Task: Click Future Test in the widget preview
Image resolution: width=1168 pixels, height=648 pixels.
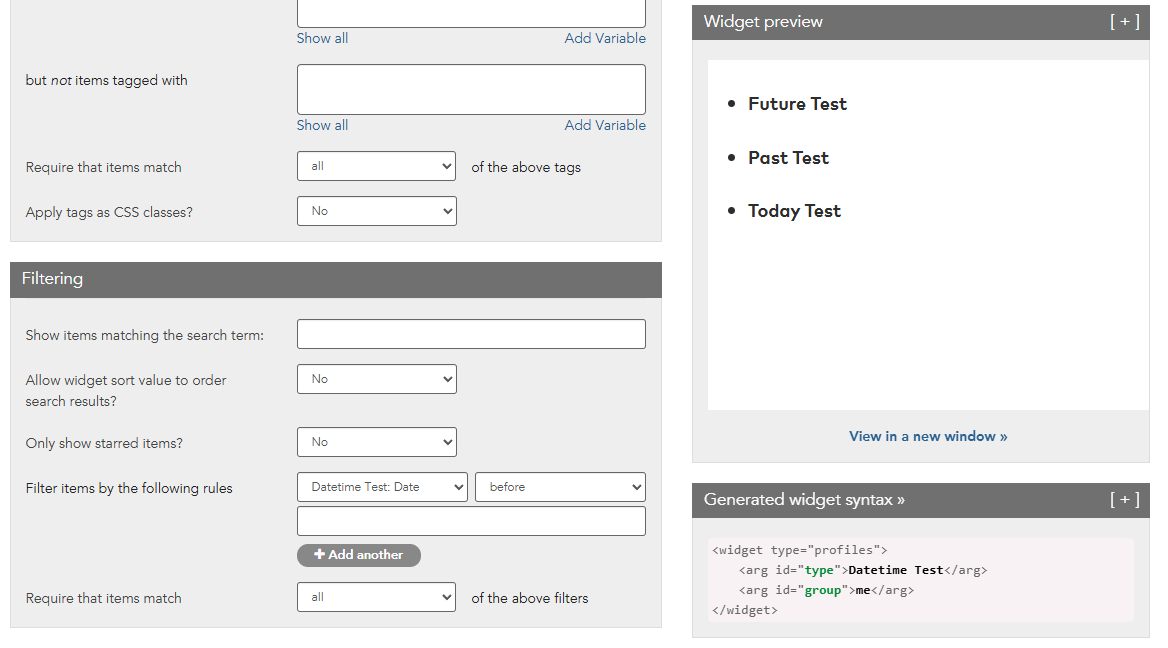Action: coord(797,104)
